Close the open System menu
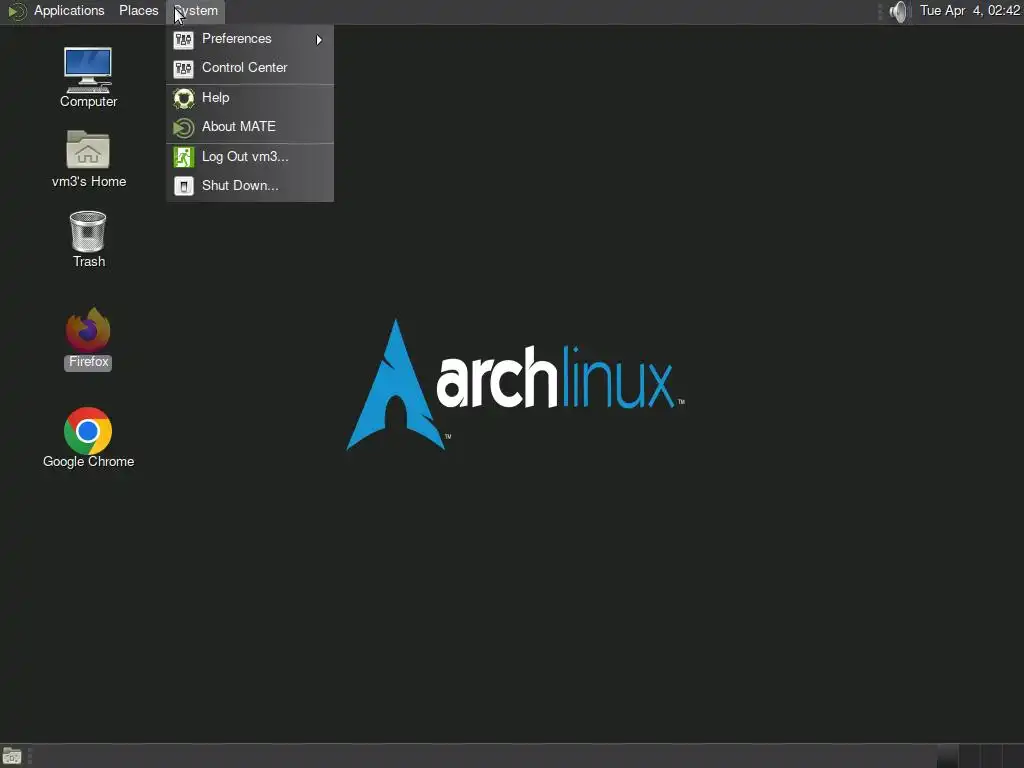The width and height of the screenshot is (1024, 768). pyautogui.click(x=196, y=11)
